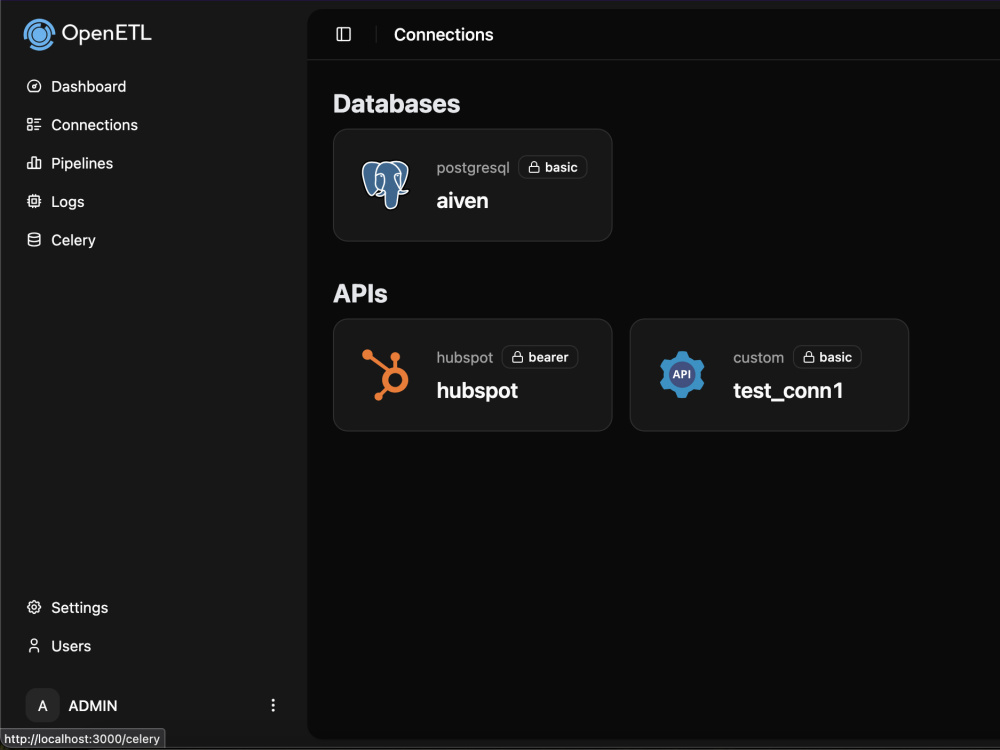1000x750 pixels.
Task: Open the Dashboard page
Action: 89,86
